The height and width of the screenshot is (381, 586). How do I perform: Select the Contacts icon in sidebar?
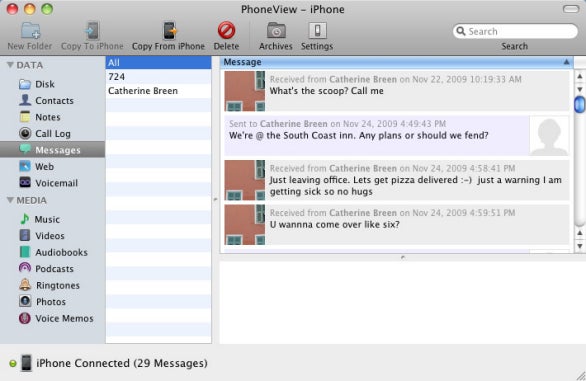(x=25, y=100)
